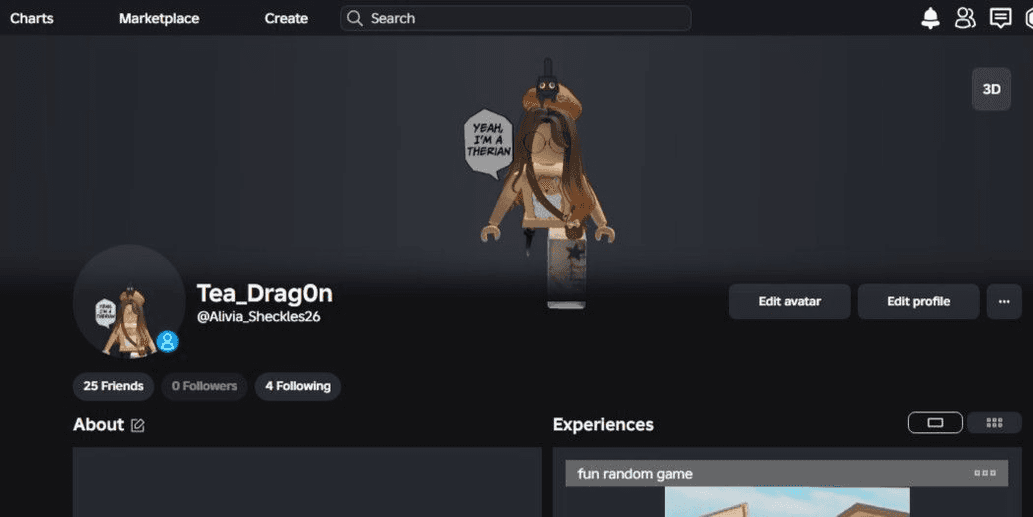
Task: Open the fun random game options dots
Action: click(985, 473)
